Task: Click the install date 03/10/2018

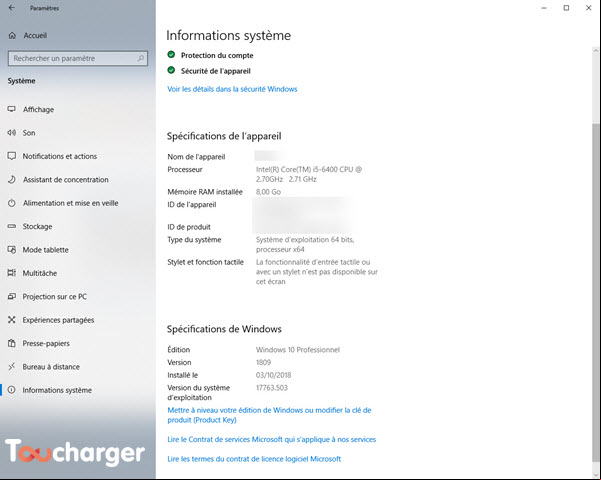Action: (273, 375)
